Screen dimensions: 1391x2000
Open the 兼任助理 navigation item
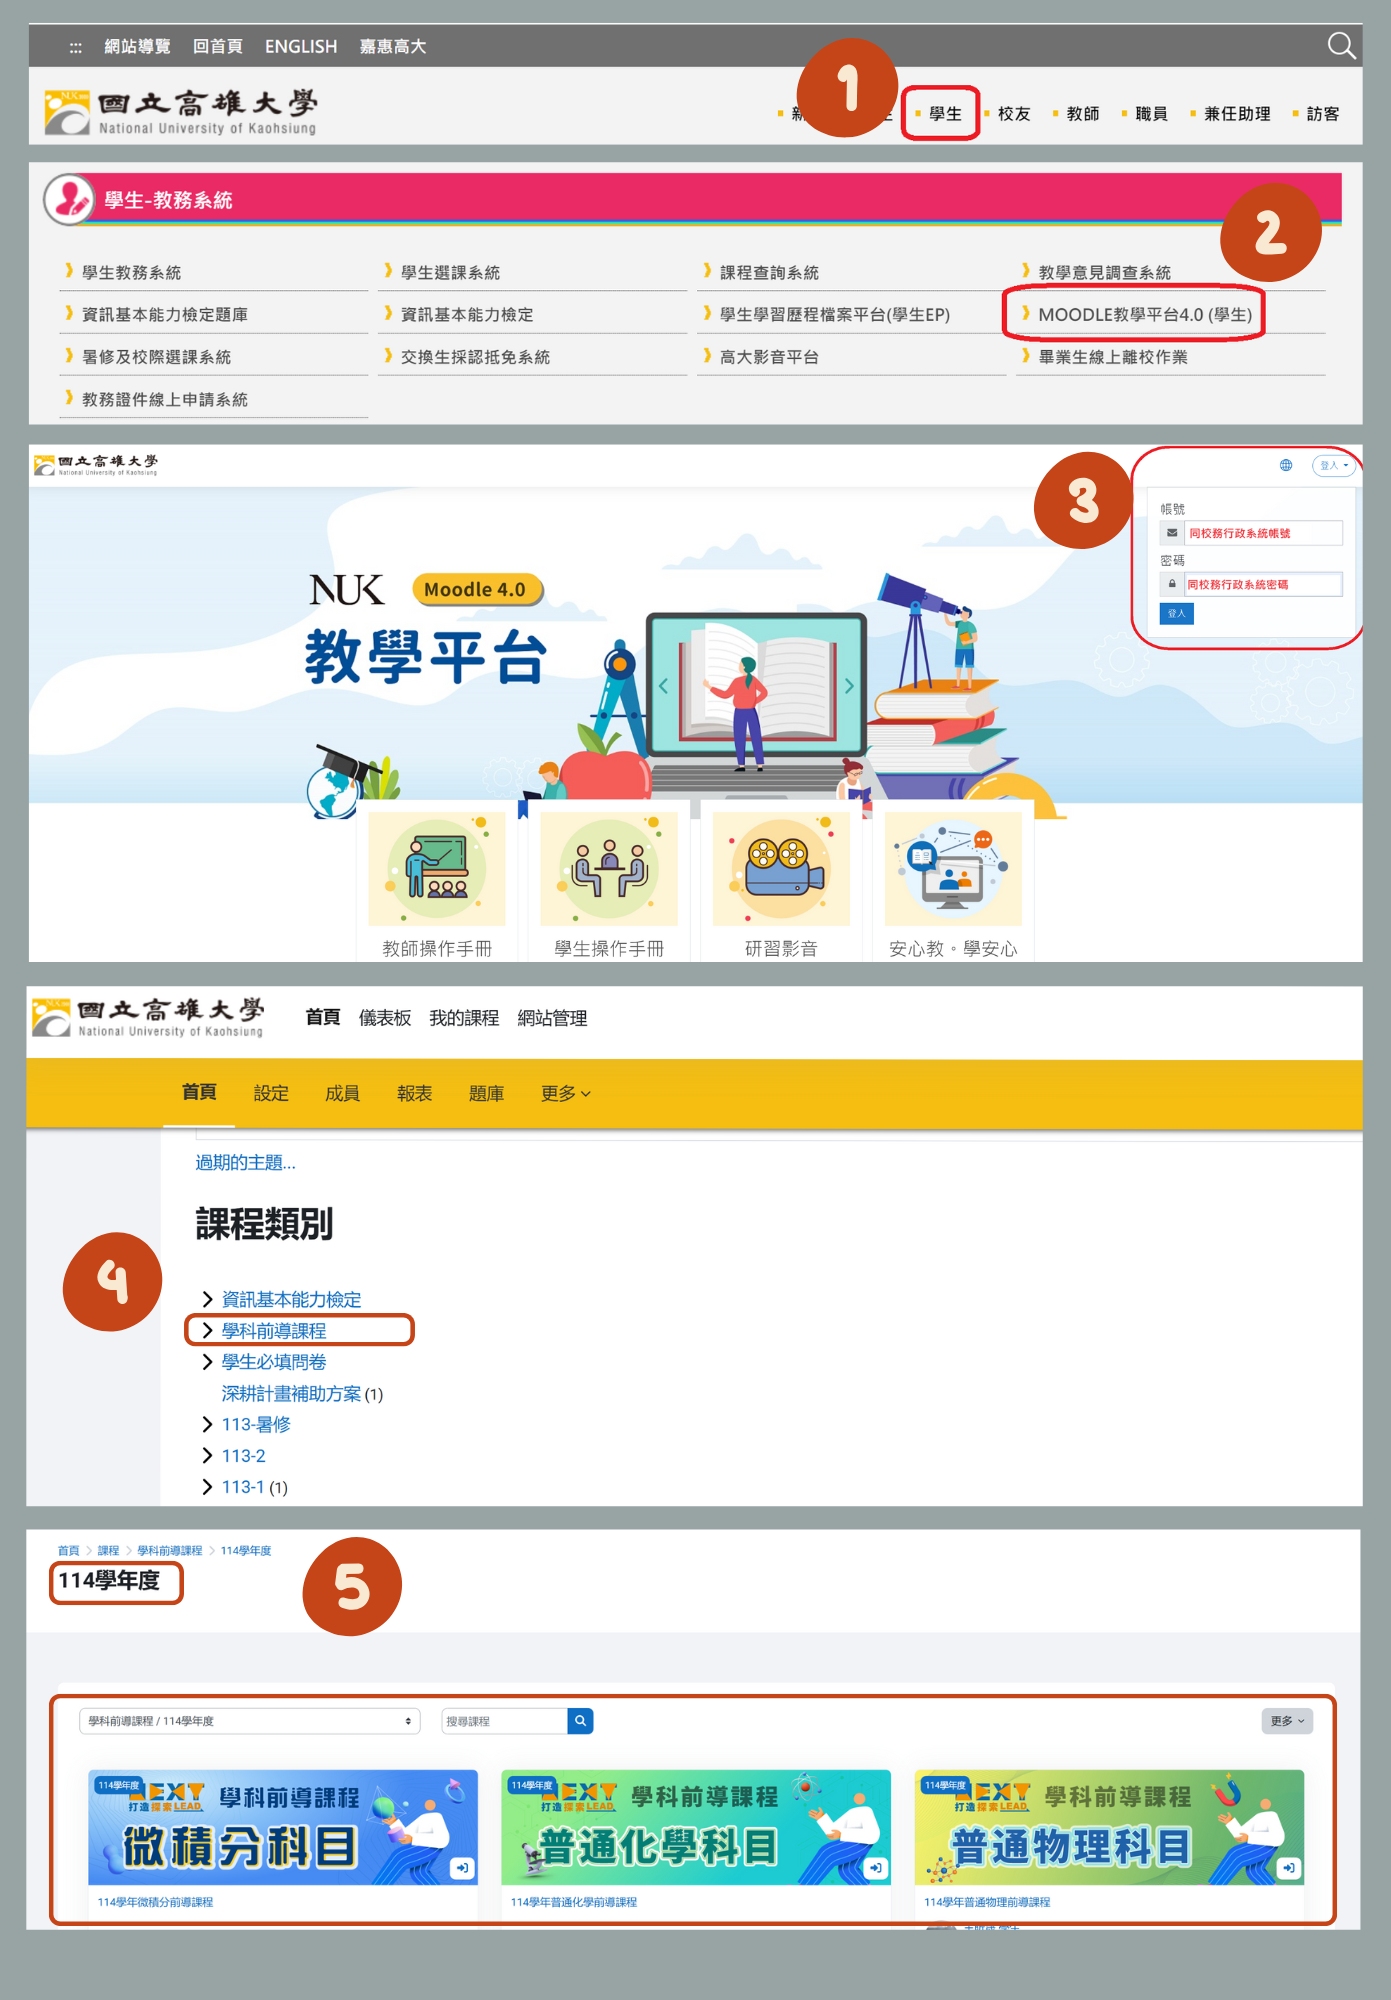[x=1237, y=114]
